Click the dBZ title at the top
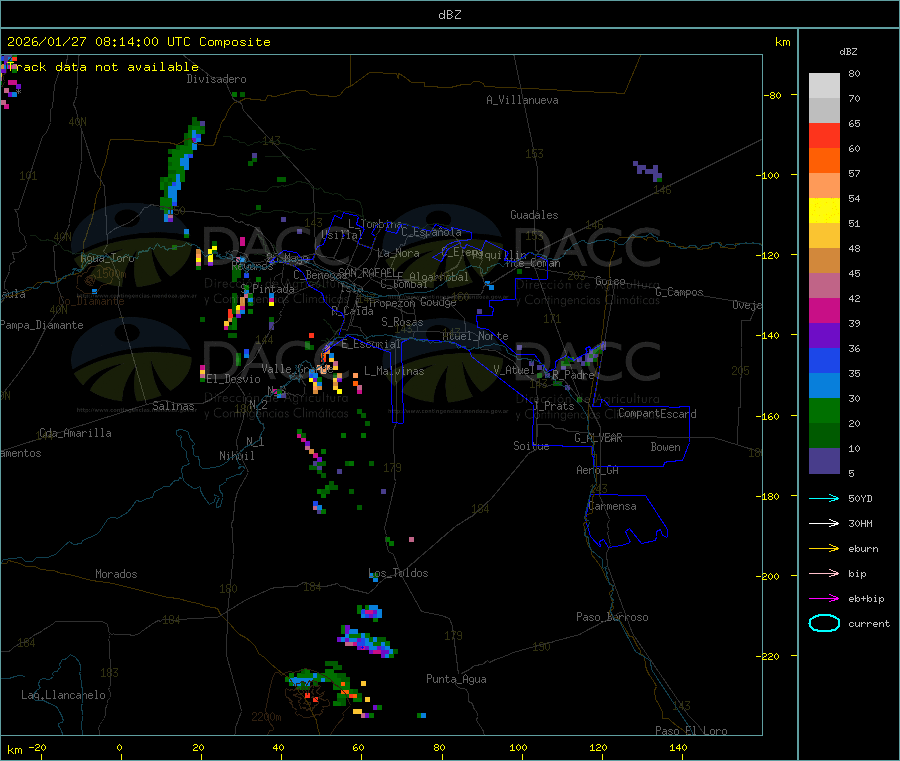The image size is (900, 761). [449, 15]
